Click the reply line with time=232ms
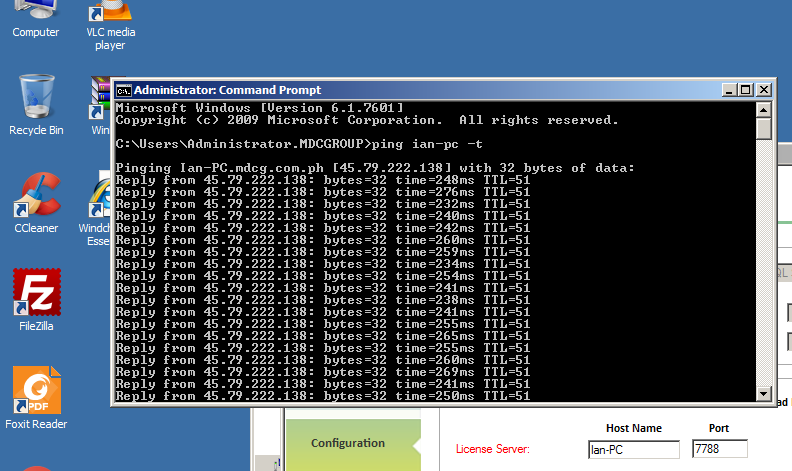The height and width of the screenshot is (471, 792). tap(323, 204)
